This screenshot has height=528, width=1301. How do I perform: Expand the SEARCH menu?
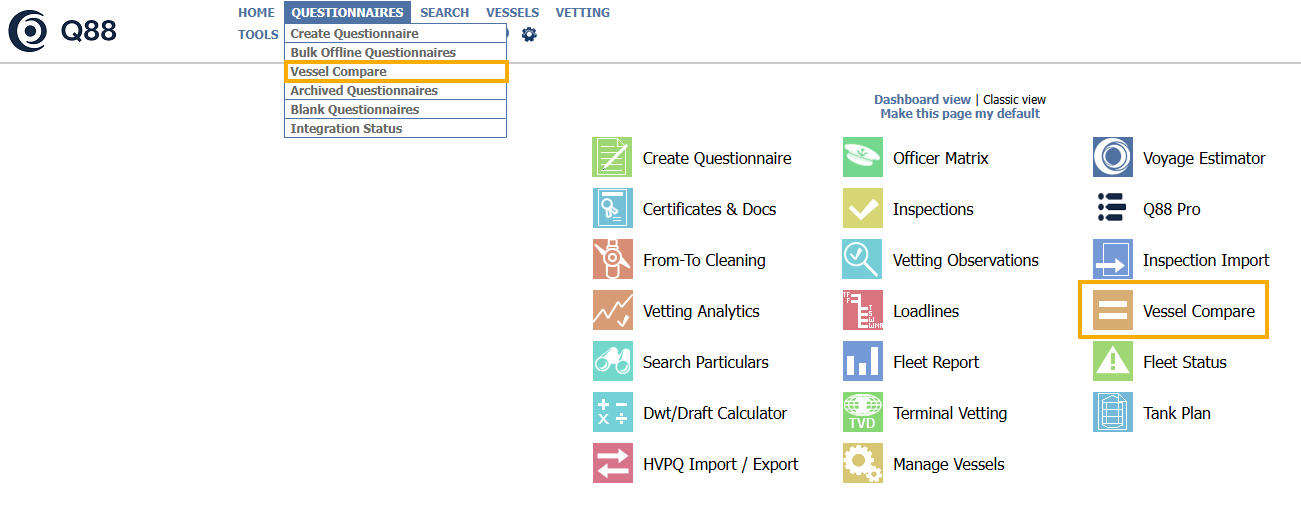click(x=444, y=13)
